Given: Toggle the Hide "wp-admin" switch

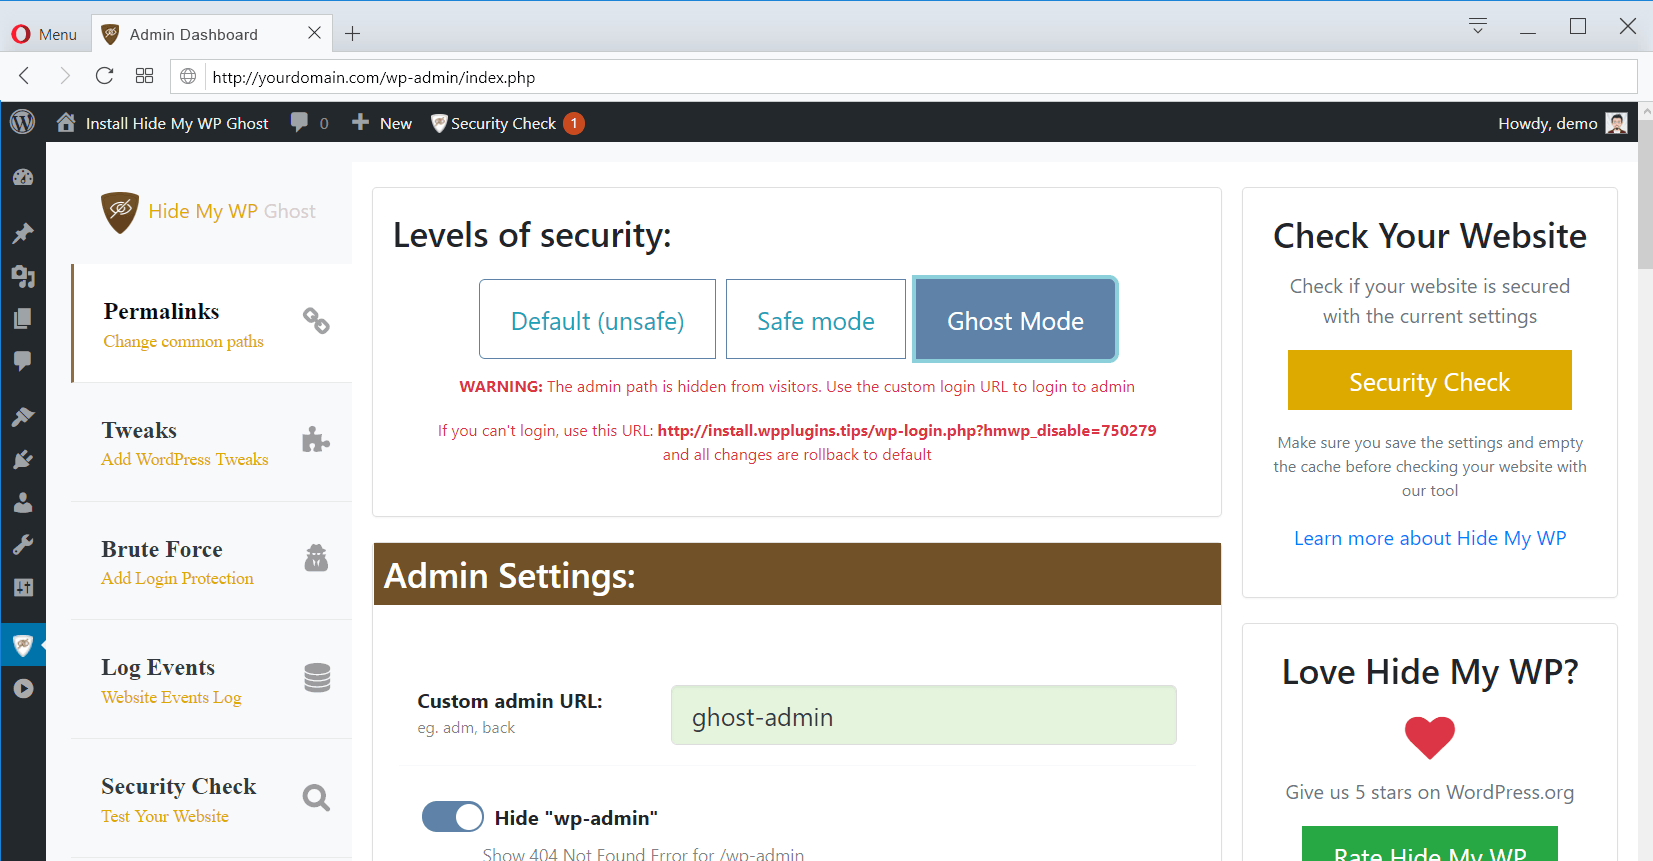Looking at the screenshot, I should pyautogui.click(x=452, y=817).
